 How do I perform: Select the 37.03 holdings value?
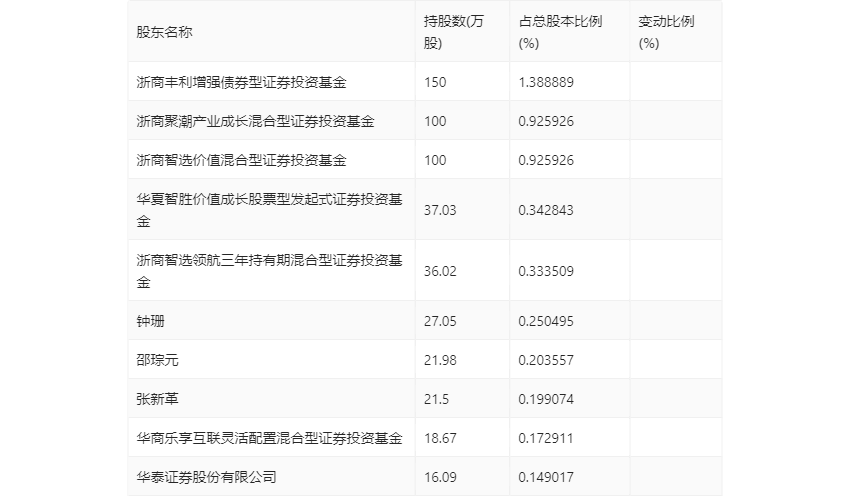440,209
